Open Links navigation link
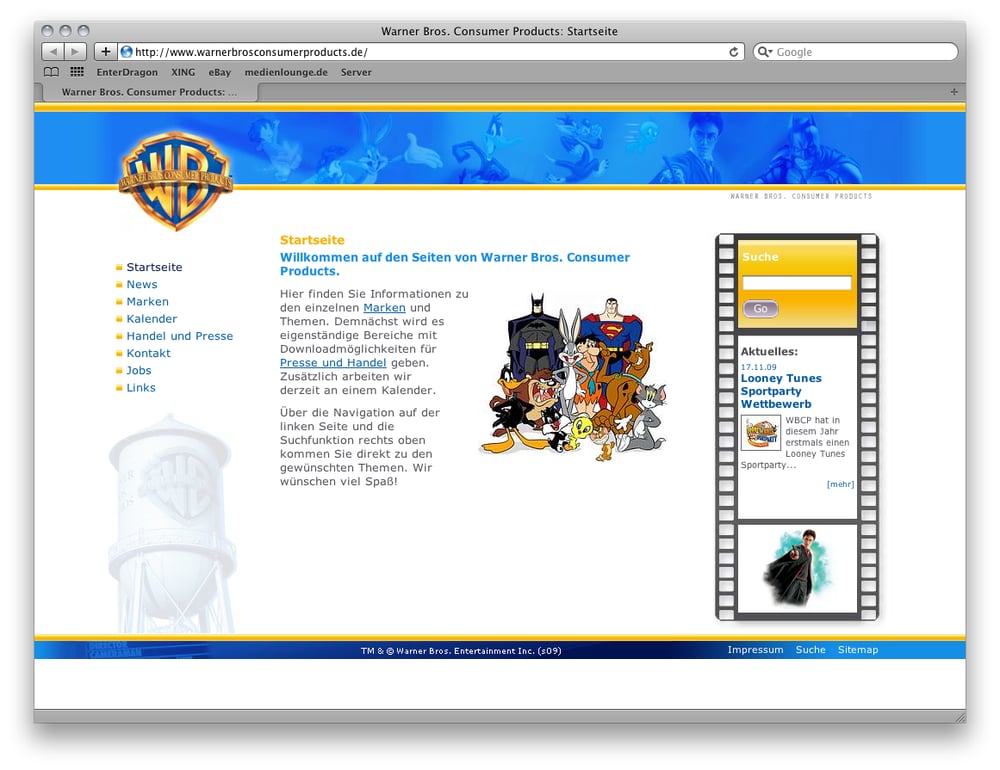 (x=141, y=388)
